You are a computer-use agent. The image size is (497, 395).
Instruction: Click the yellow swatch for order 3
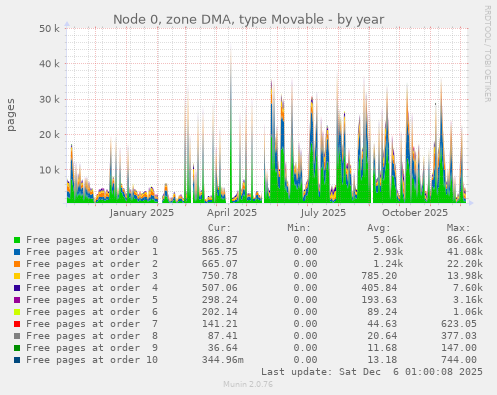17,276
